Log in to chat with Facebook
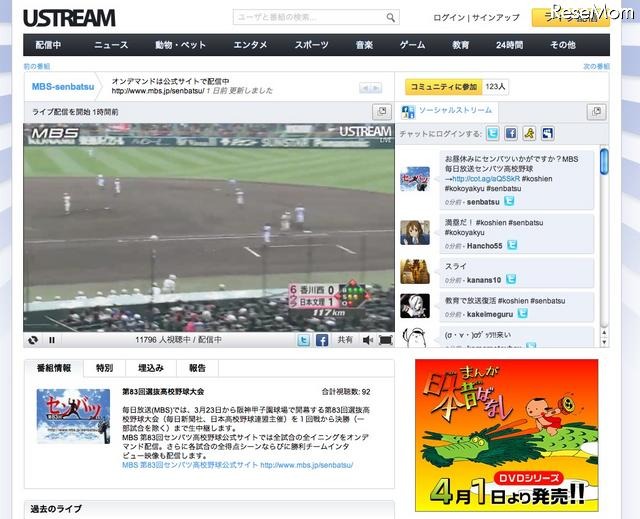640x519 pixels. coord(511,133)
